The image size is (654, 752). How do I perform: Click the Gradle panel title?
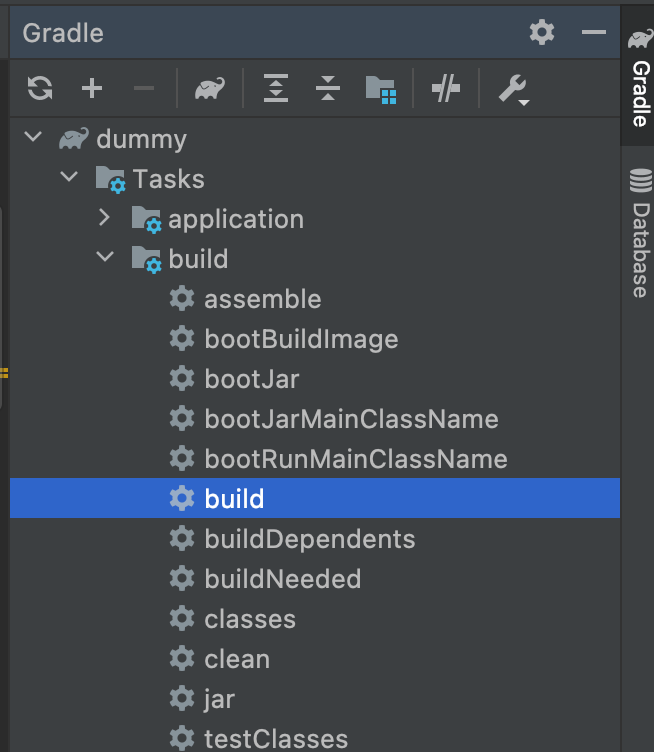[x=63, y=33]
